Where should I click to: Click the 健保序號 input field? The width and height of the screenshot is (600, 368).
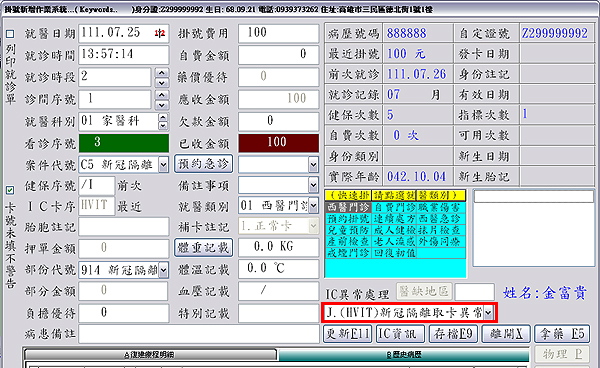[x=97, y=186]
